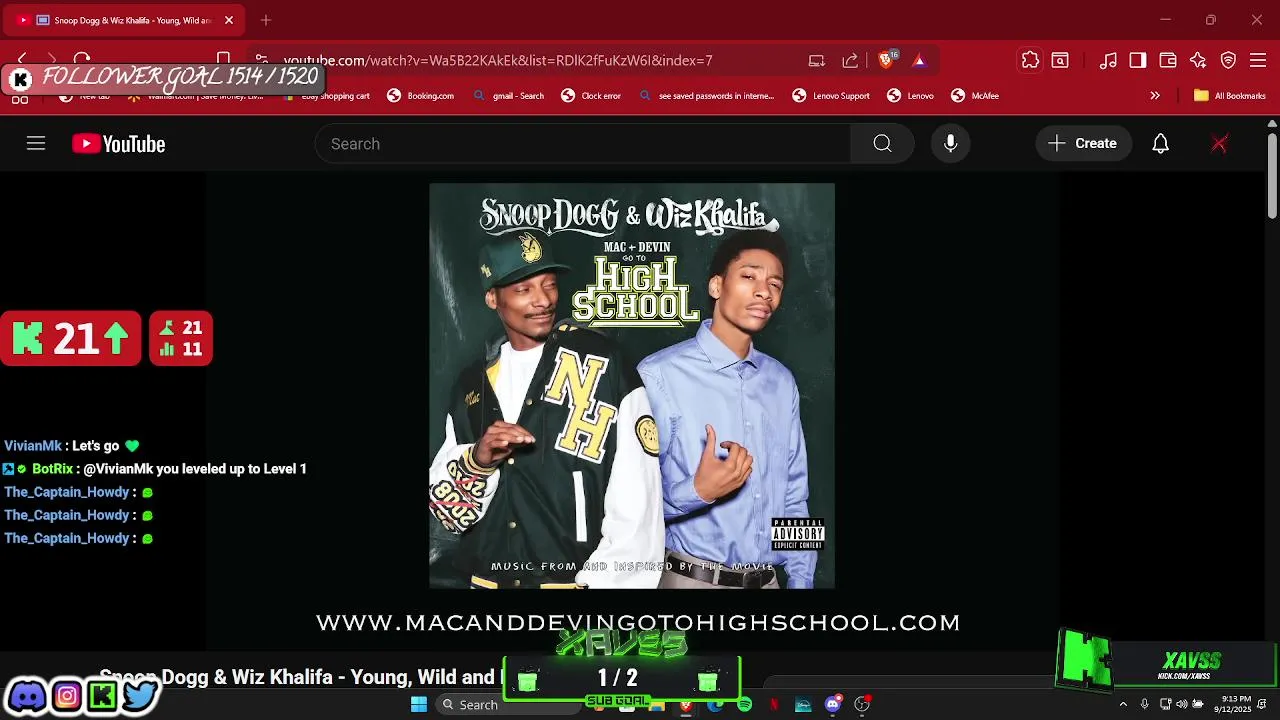Open Leo AI sparkle icon

click(1198, 60)
